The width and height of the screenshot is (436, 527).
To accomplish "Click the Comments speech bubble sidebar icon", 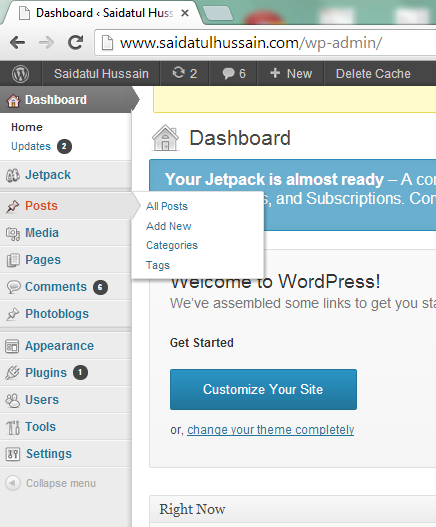I will click(x=13, y=287).
